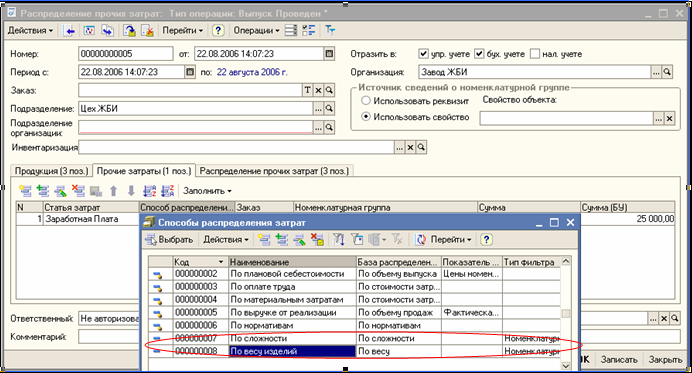Copy the row with the green-plus icon in Прочие затраты
Screen dimensions: 692x373
tap(43, 191)
